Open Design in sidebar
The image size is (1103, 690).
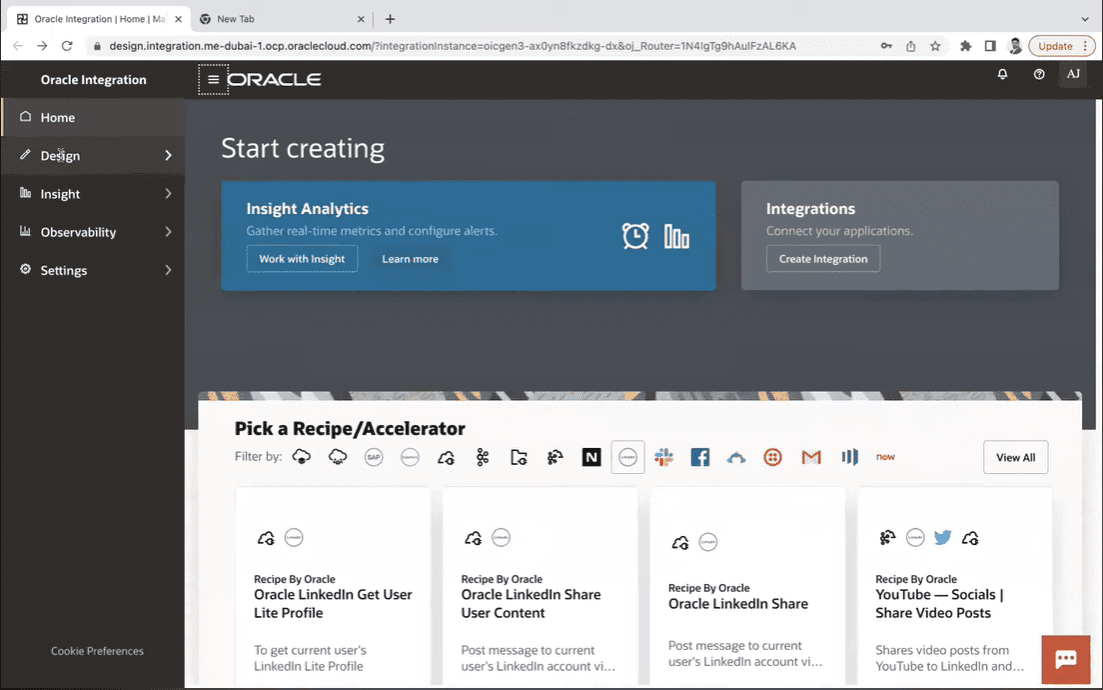[x=92, y=155]
